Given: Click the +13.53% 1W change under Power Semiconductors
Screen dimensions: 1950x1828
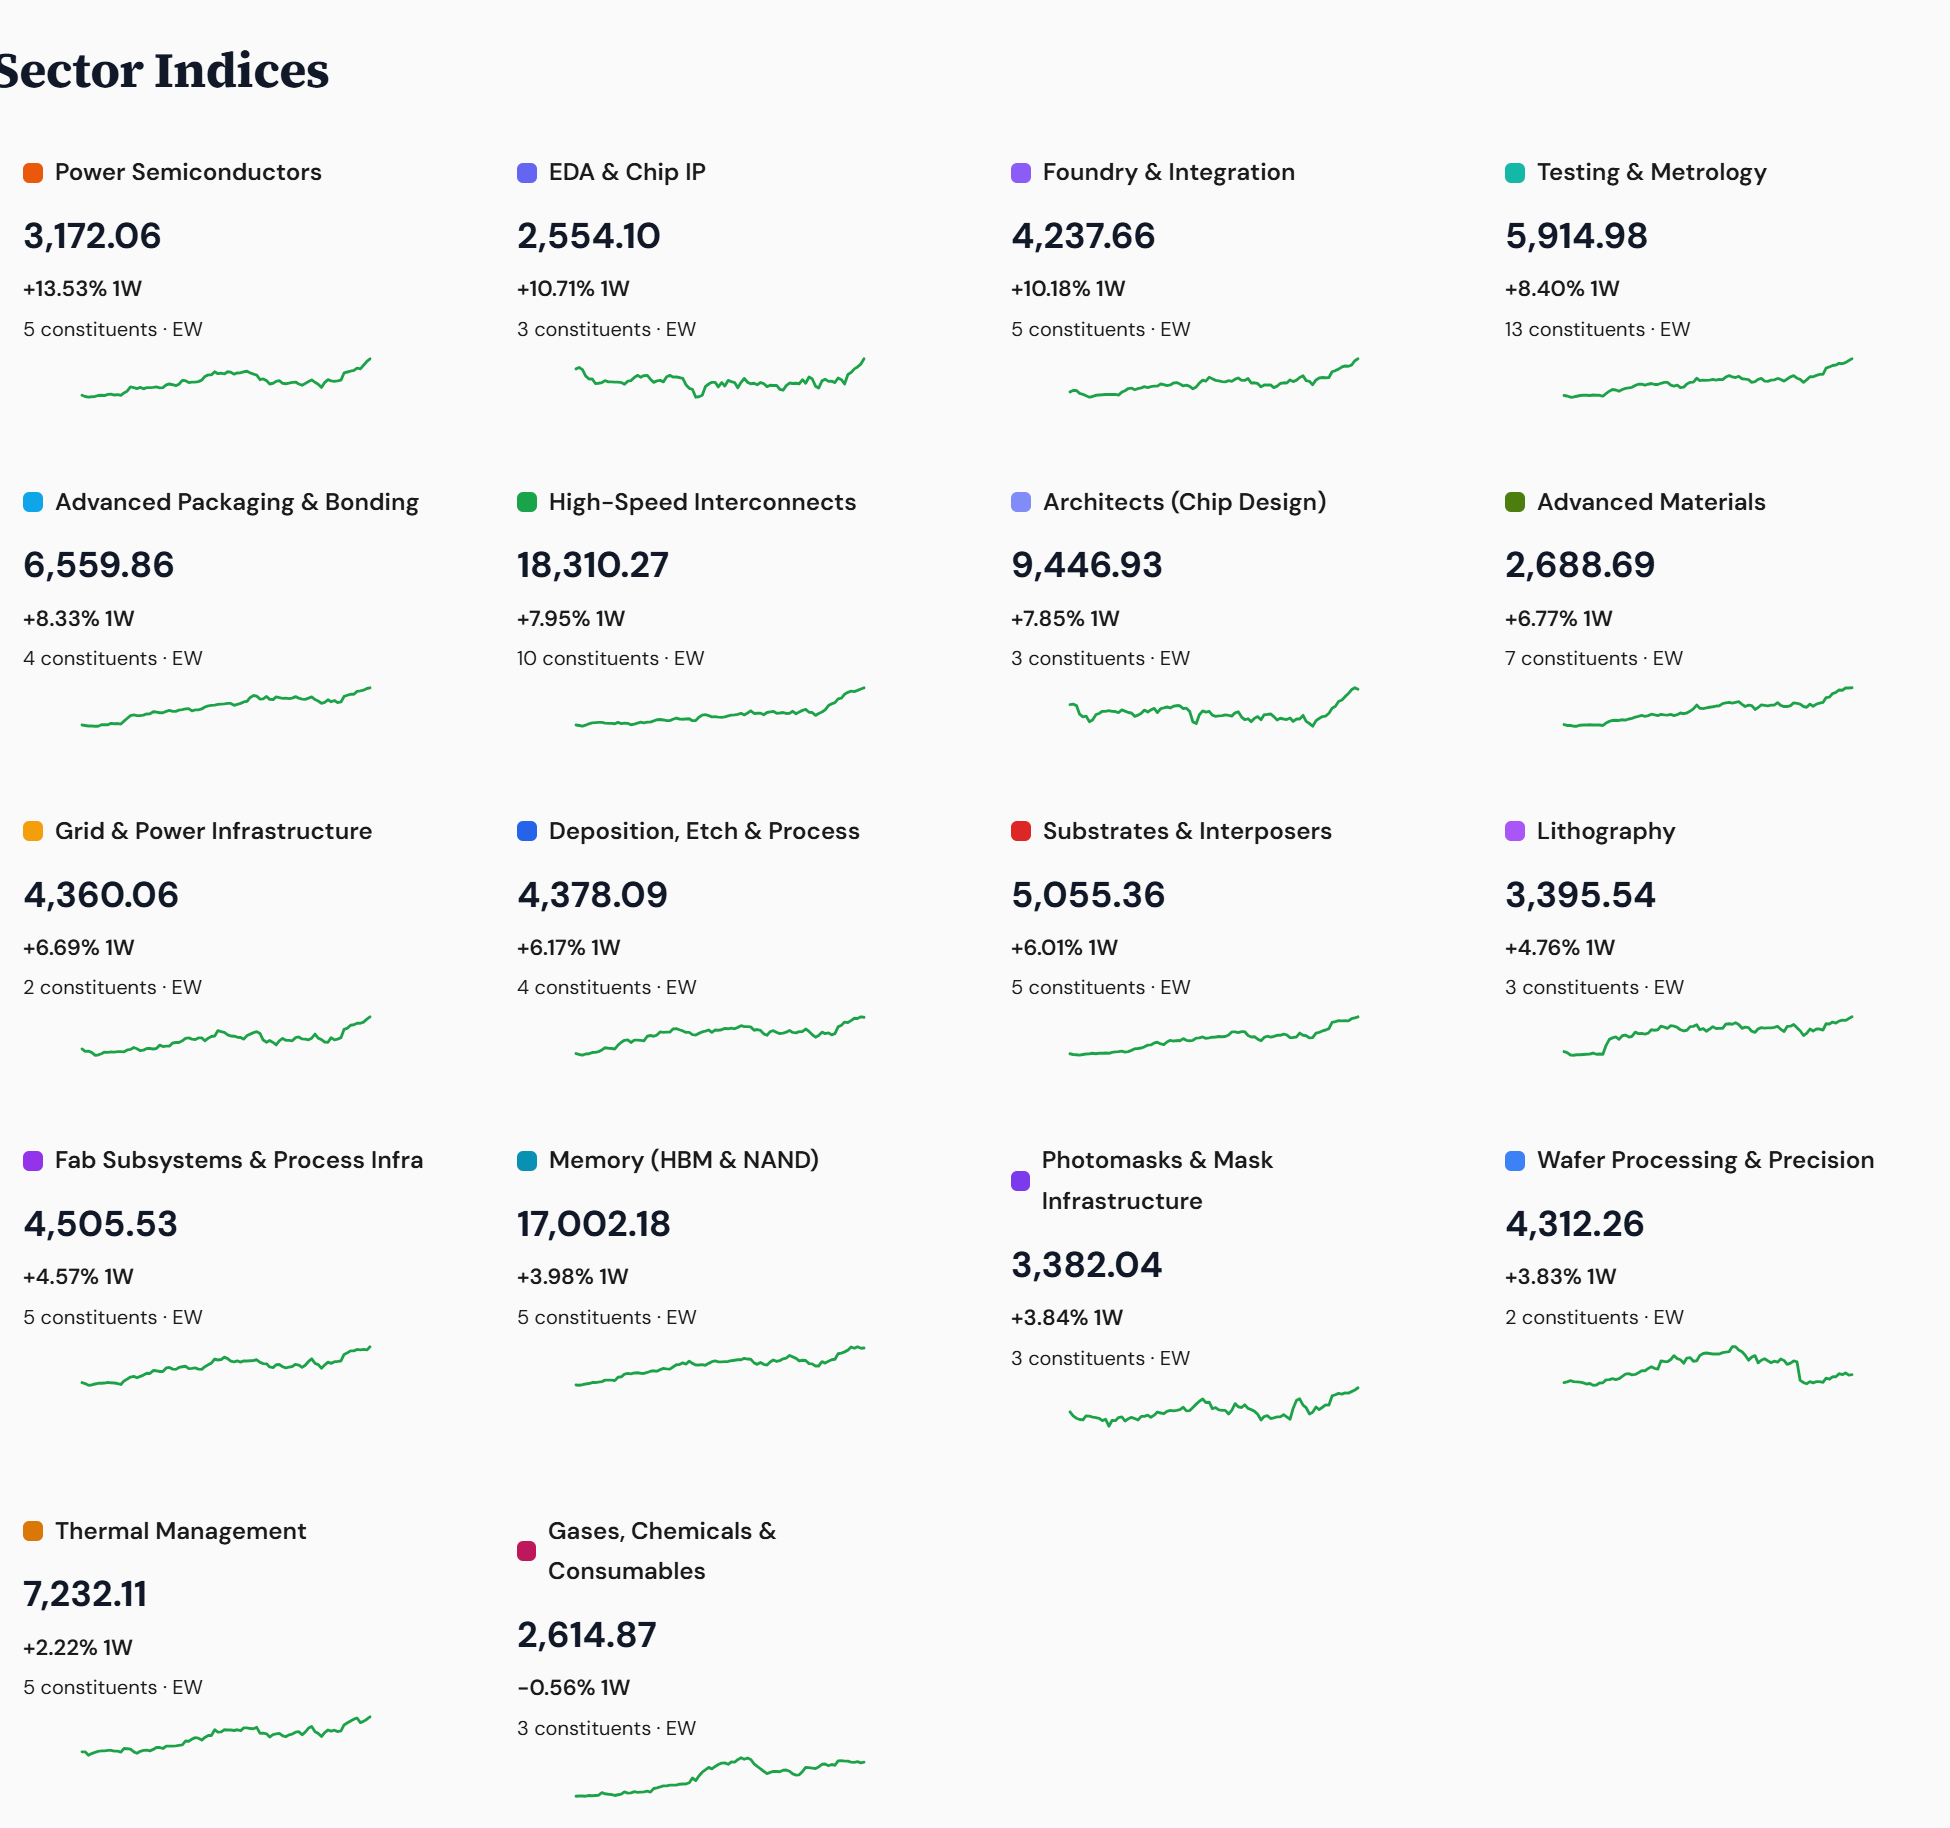Looking at the screenshot, I should click(x=83, y=289).
